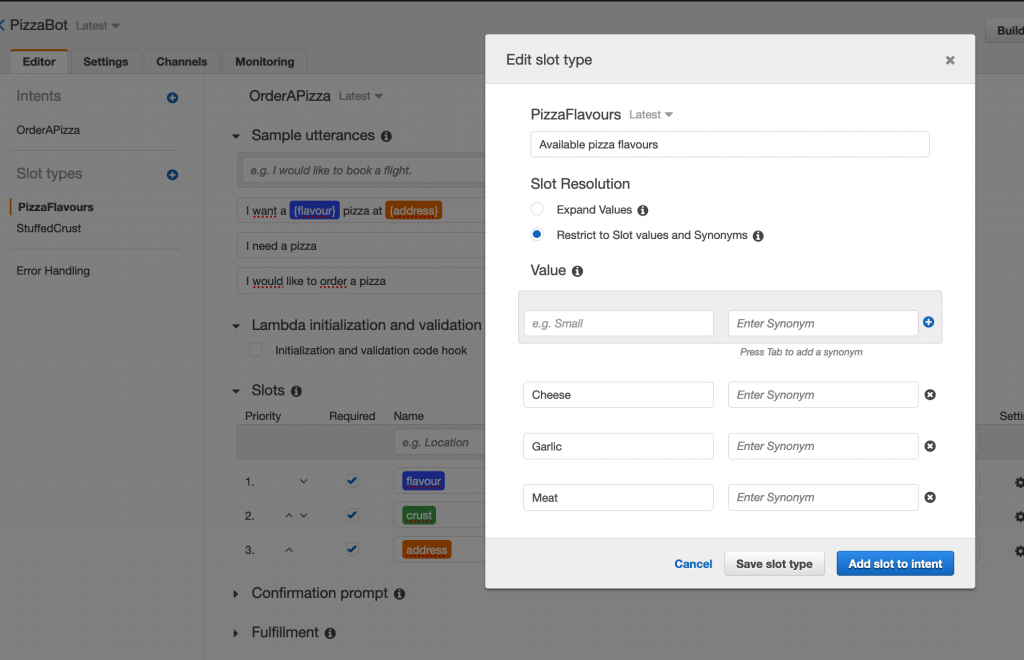
Task: Click the blue plus to add value
Action: (x=928, y=322)
